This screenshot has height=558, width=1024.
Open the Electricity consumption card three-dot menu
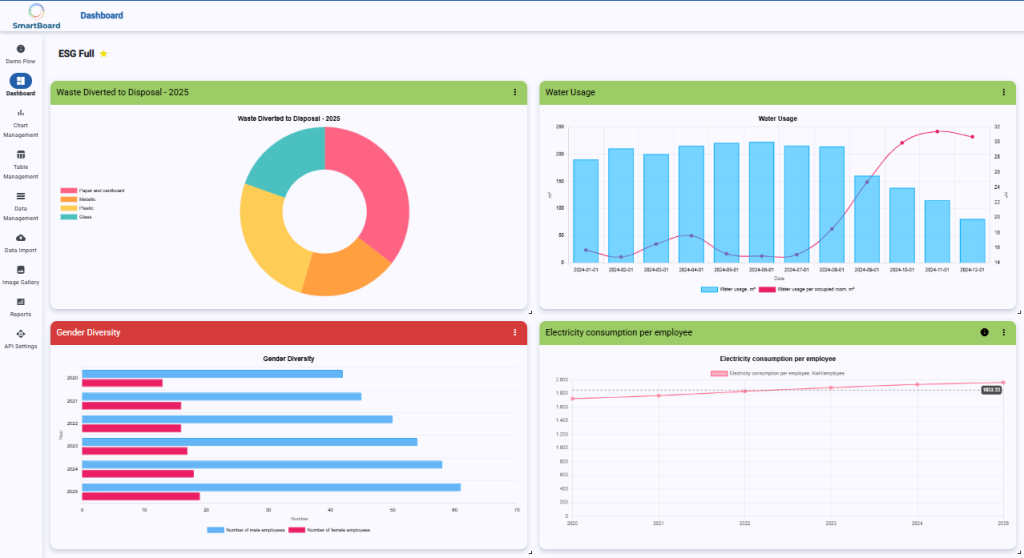tap(1004, 332)
